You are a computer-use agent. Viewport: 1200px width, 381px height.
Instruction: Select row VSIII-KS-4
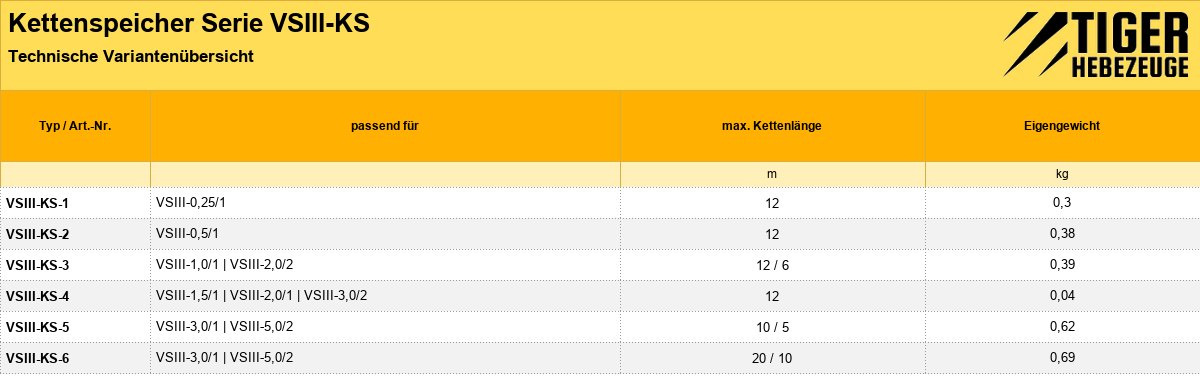(600, 296)
